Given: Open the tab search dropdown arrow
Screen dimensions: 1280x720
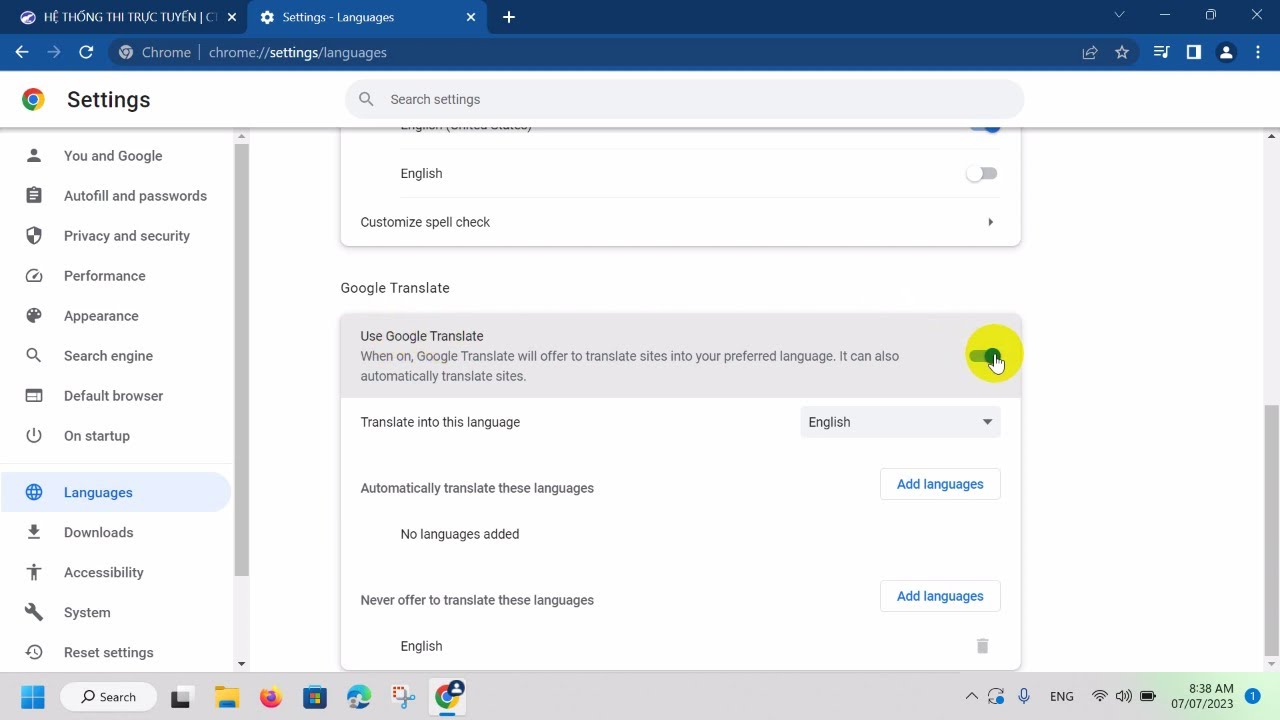Looking at the screenshot, I should 1119,15.
